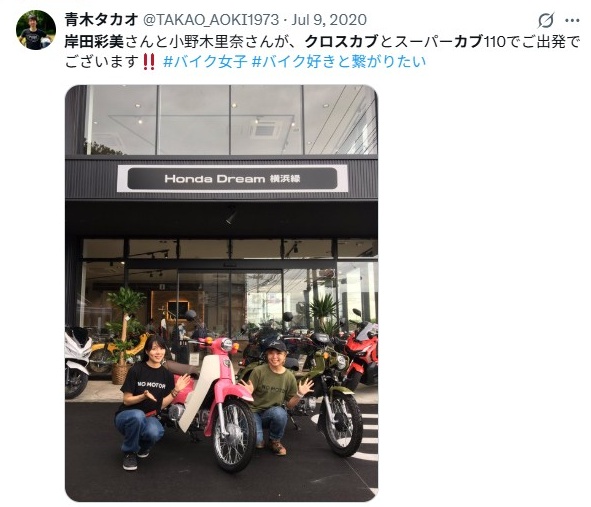The width and height of the screenshot is (591, 507).
Task: Open display name 青木タカオ
Action: click(101, 20)
